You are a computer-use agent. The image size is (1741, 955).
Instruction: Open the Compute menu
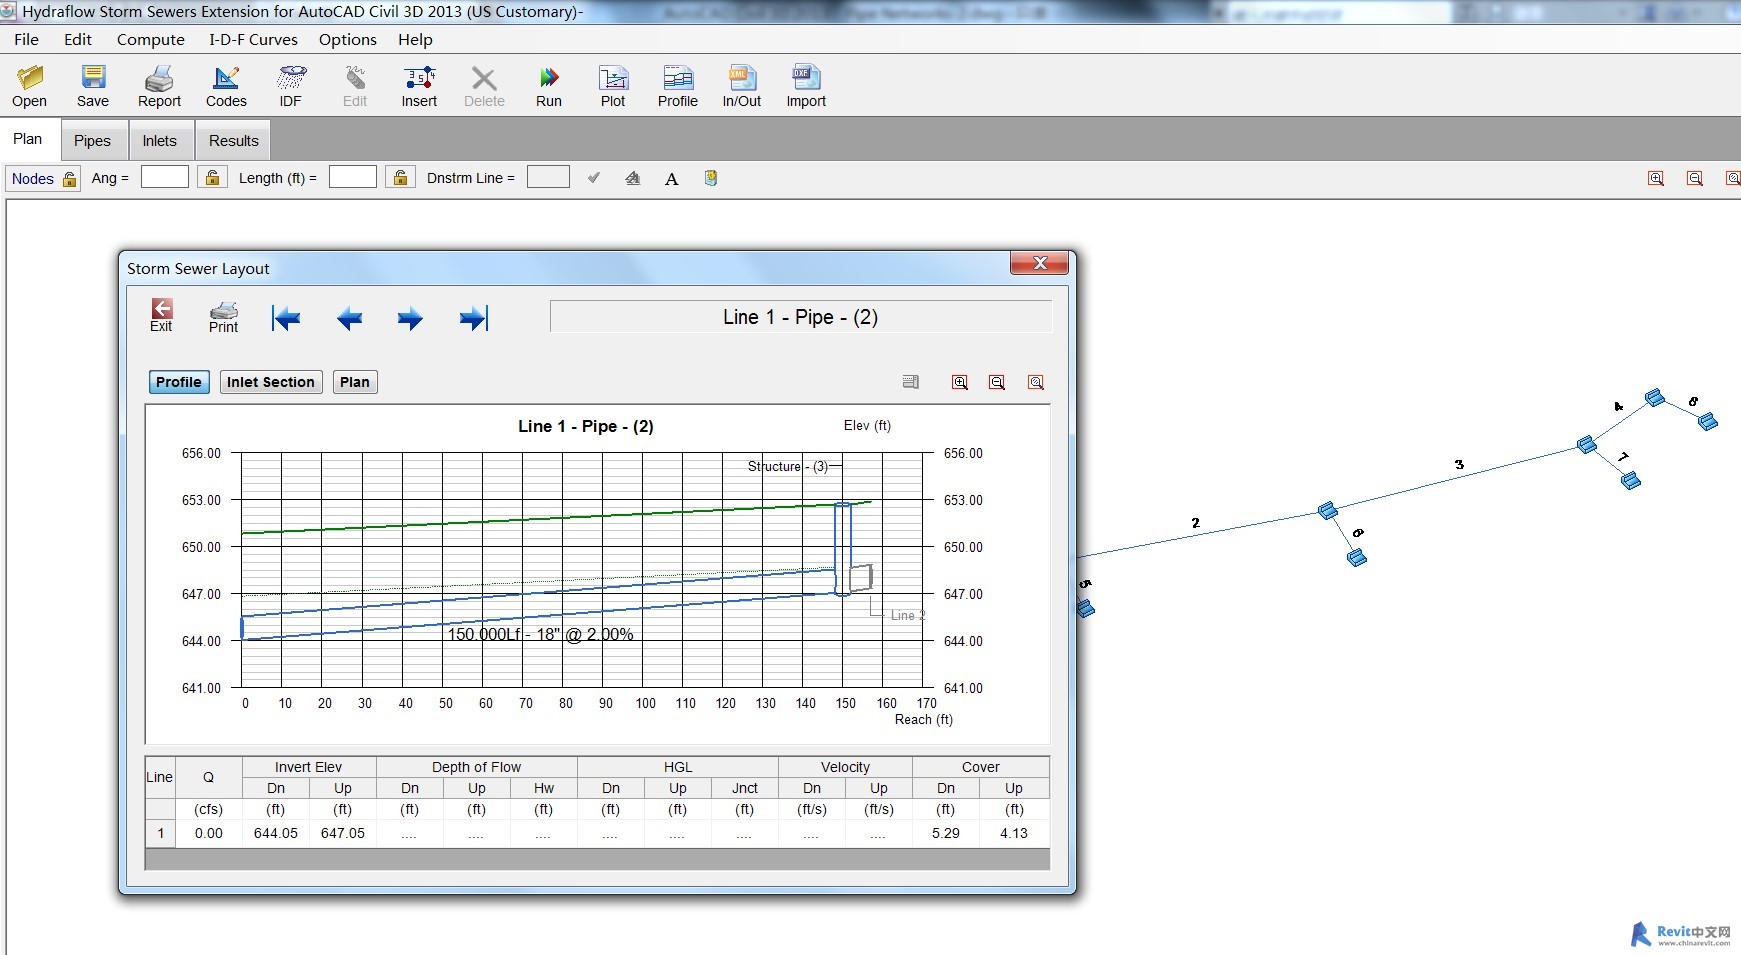[x=151, y=39]
